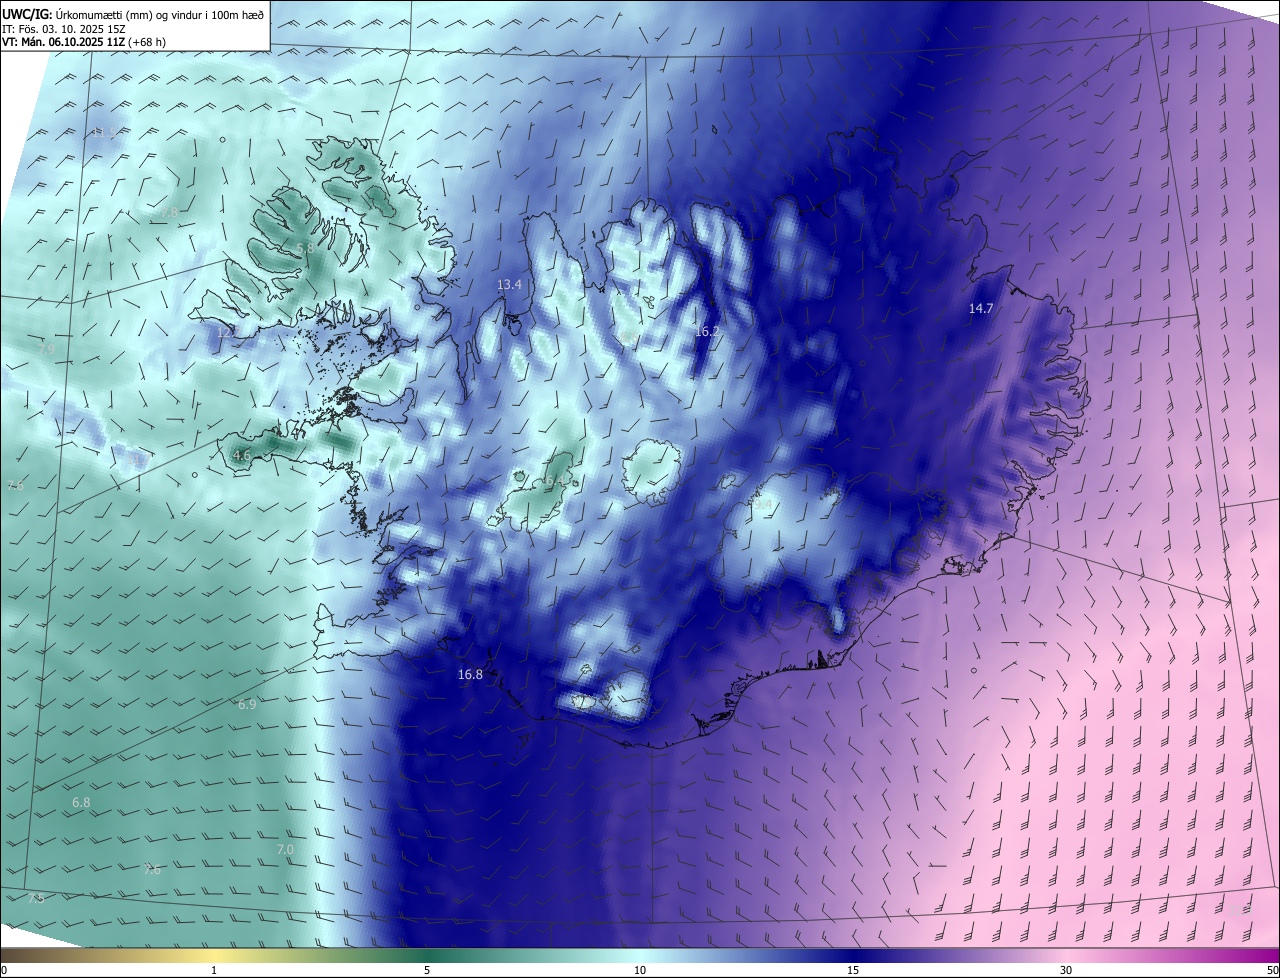The height and width of the screenshot is (978, 1280).
Task: Click the colorbar tick label 5
Action: 427,971
